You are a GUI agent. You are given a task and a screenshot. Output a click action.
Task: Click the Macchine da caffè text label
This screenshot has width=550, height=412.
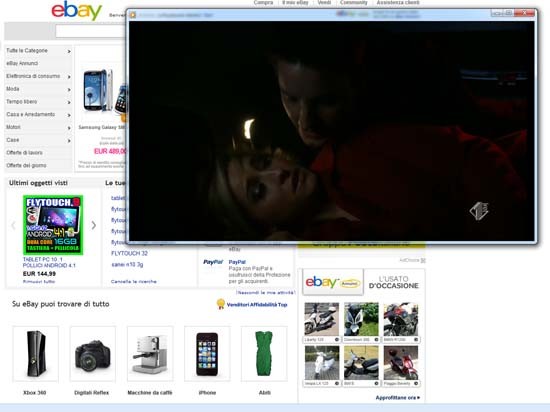pyautogui.click(x=150, y=393)
